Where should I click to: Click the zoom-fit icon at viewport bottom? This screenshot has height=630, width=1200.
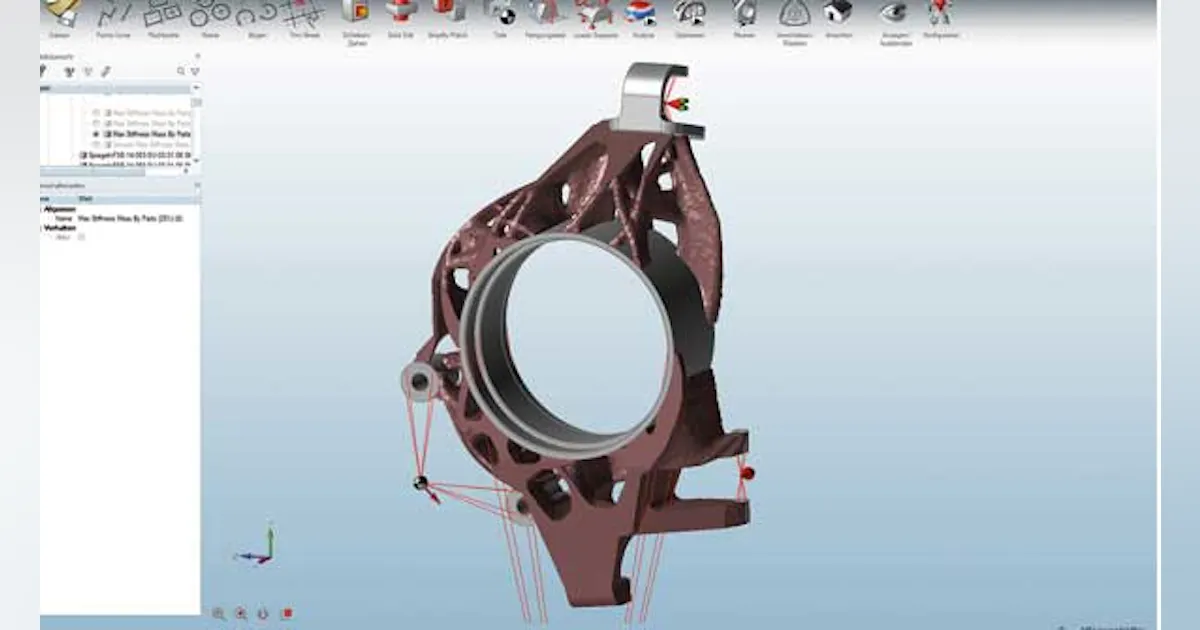point(219,614)
